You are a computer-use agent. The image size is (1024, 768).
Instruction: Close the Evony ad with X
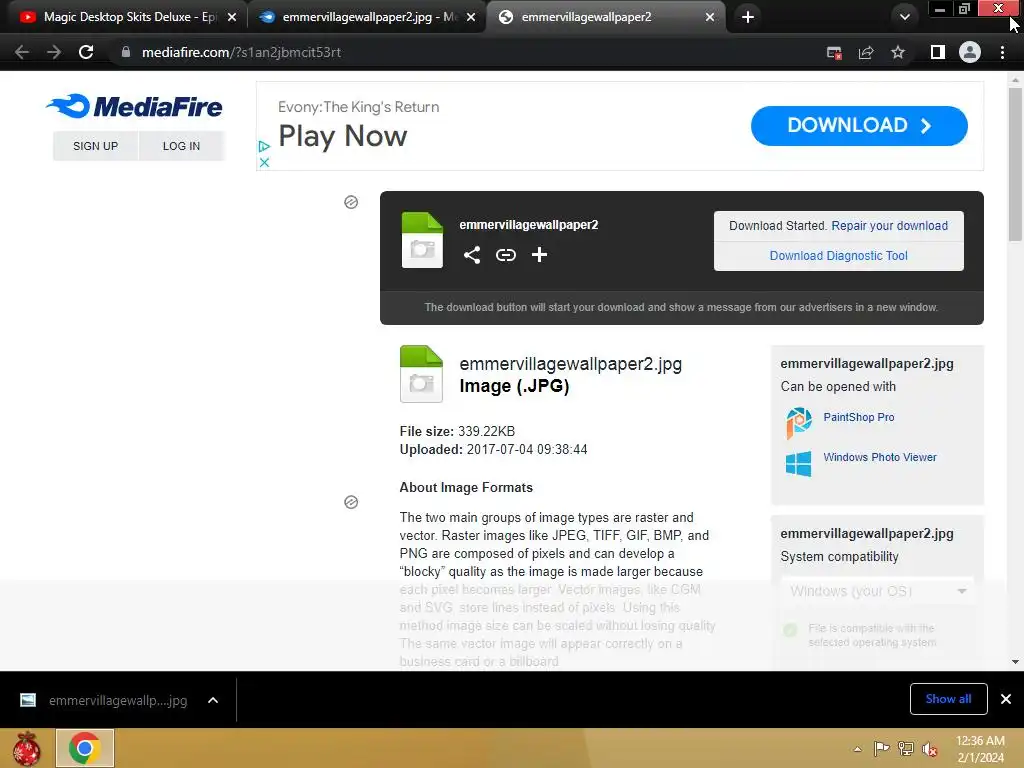tap(264, 163)
